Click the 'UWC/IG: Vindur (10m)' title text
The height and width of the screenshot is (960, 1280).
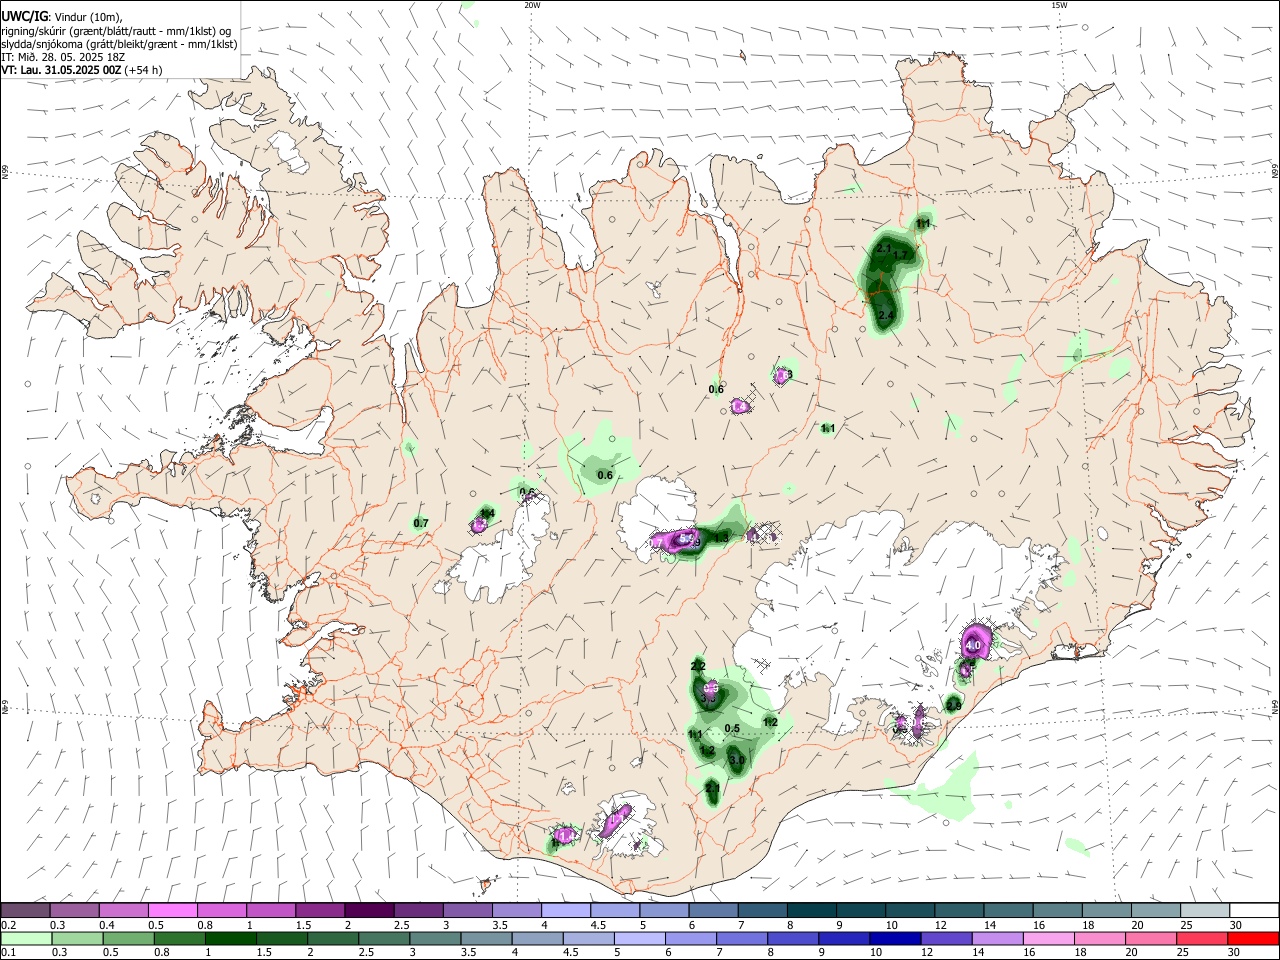62,17
